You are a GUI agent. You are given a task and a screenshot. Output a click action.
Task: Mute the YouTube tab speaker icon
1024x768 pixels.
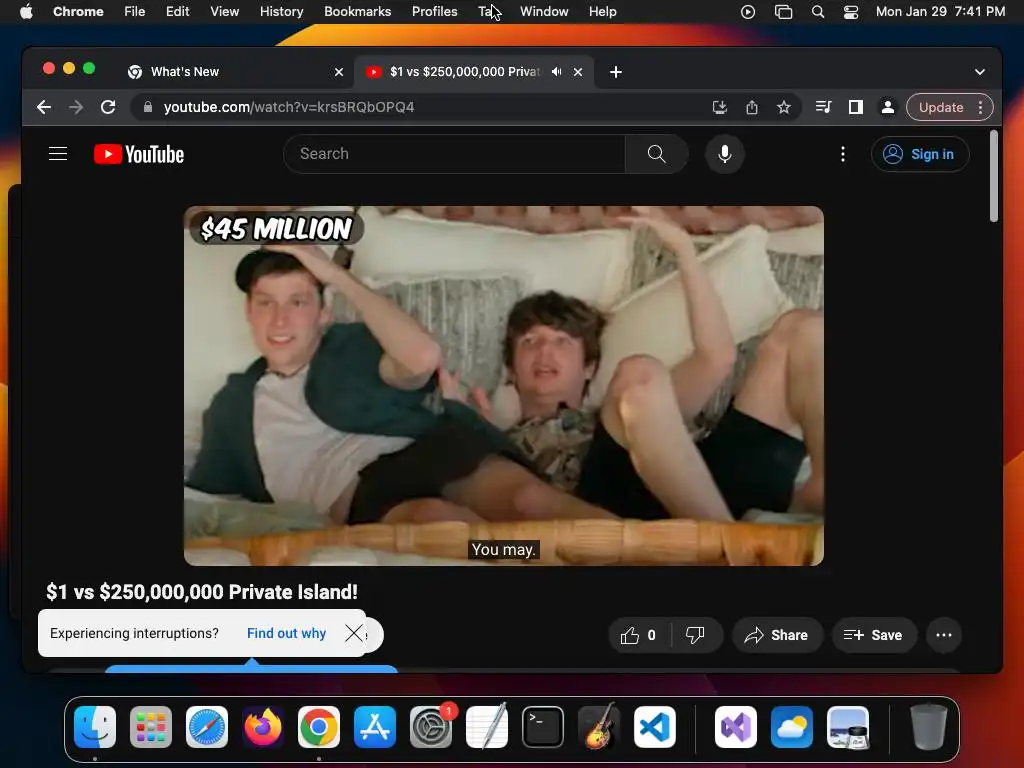[556, 72]
